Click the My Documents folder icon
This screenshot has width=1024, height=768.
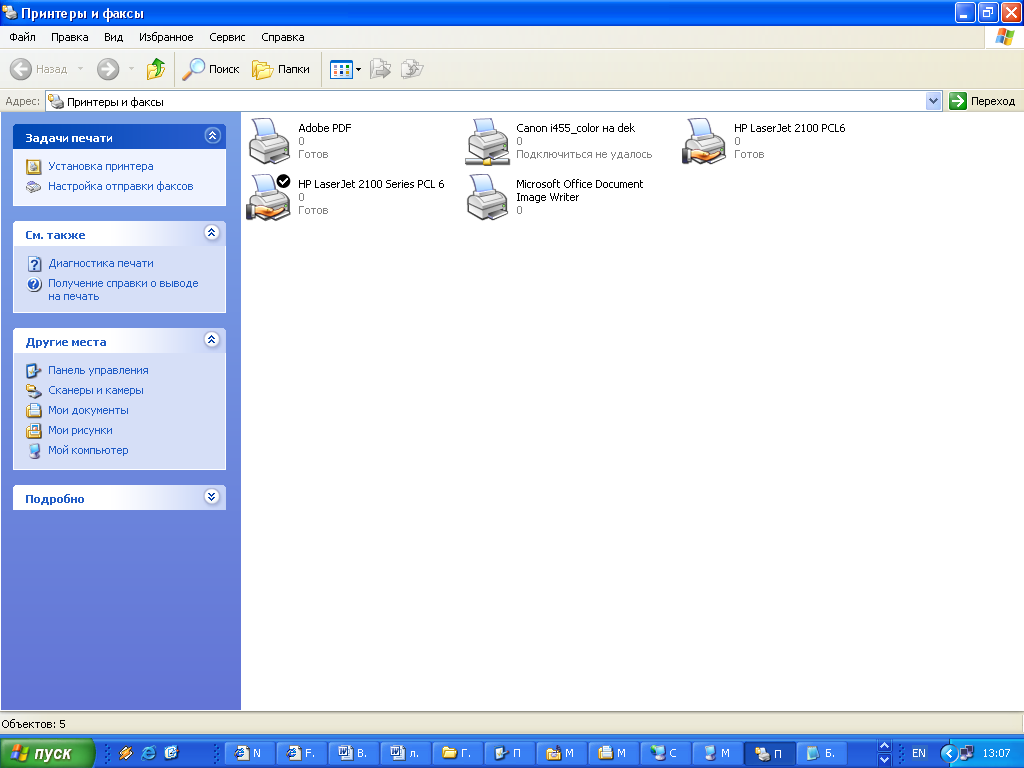point(34,411)
